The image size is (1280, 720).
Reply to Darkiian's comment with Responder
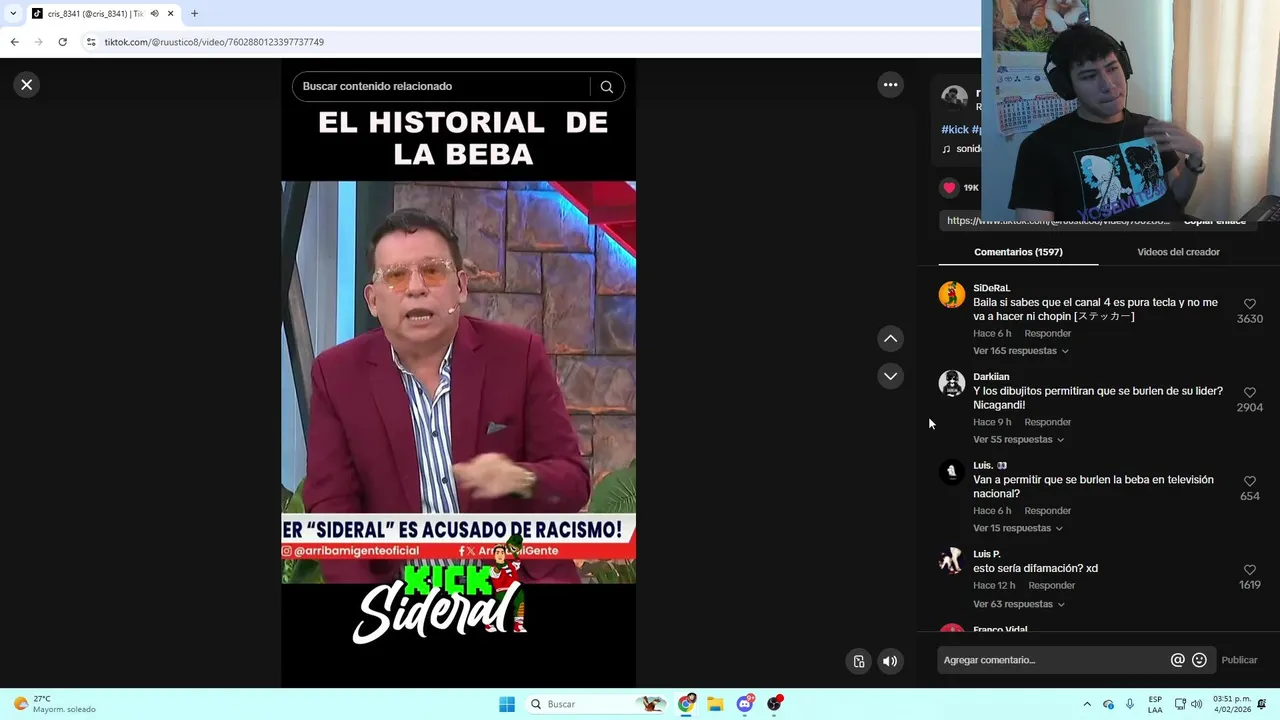point(1047,422)
